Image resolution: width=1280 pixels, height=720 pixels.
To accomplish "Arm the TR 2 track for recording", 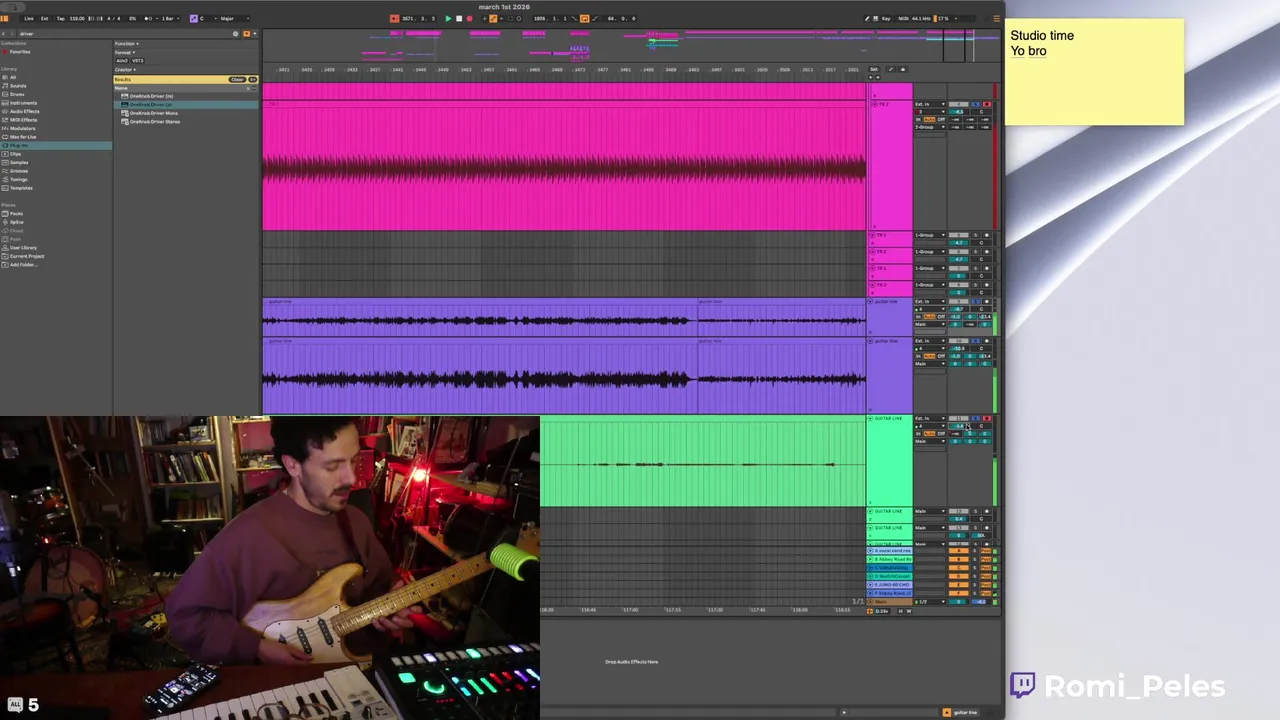I will [x=987, y=104].
